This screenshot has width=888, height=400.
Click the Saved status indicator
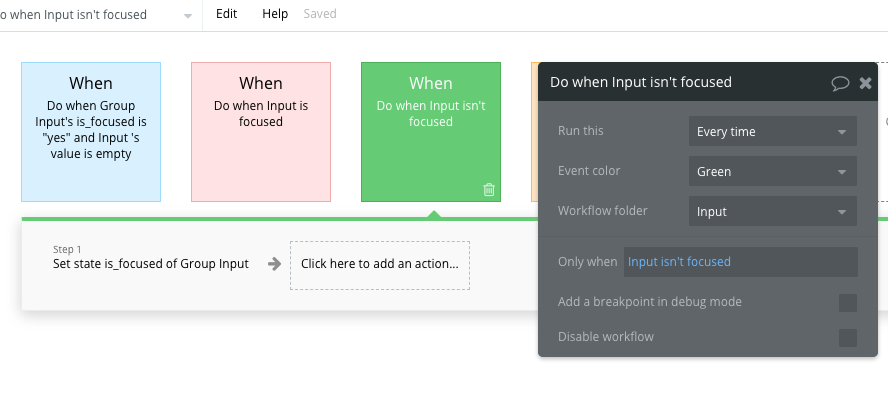click(x=320, y=15)
